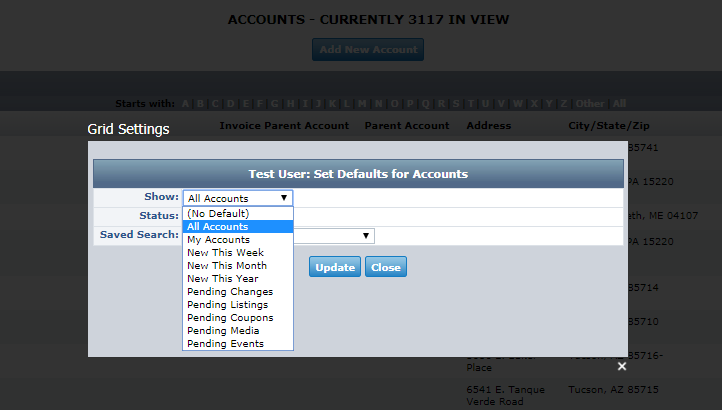Screen dimensions: 722x410
Task: Click the Grid Settings title
Action: [128, 129]
